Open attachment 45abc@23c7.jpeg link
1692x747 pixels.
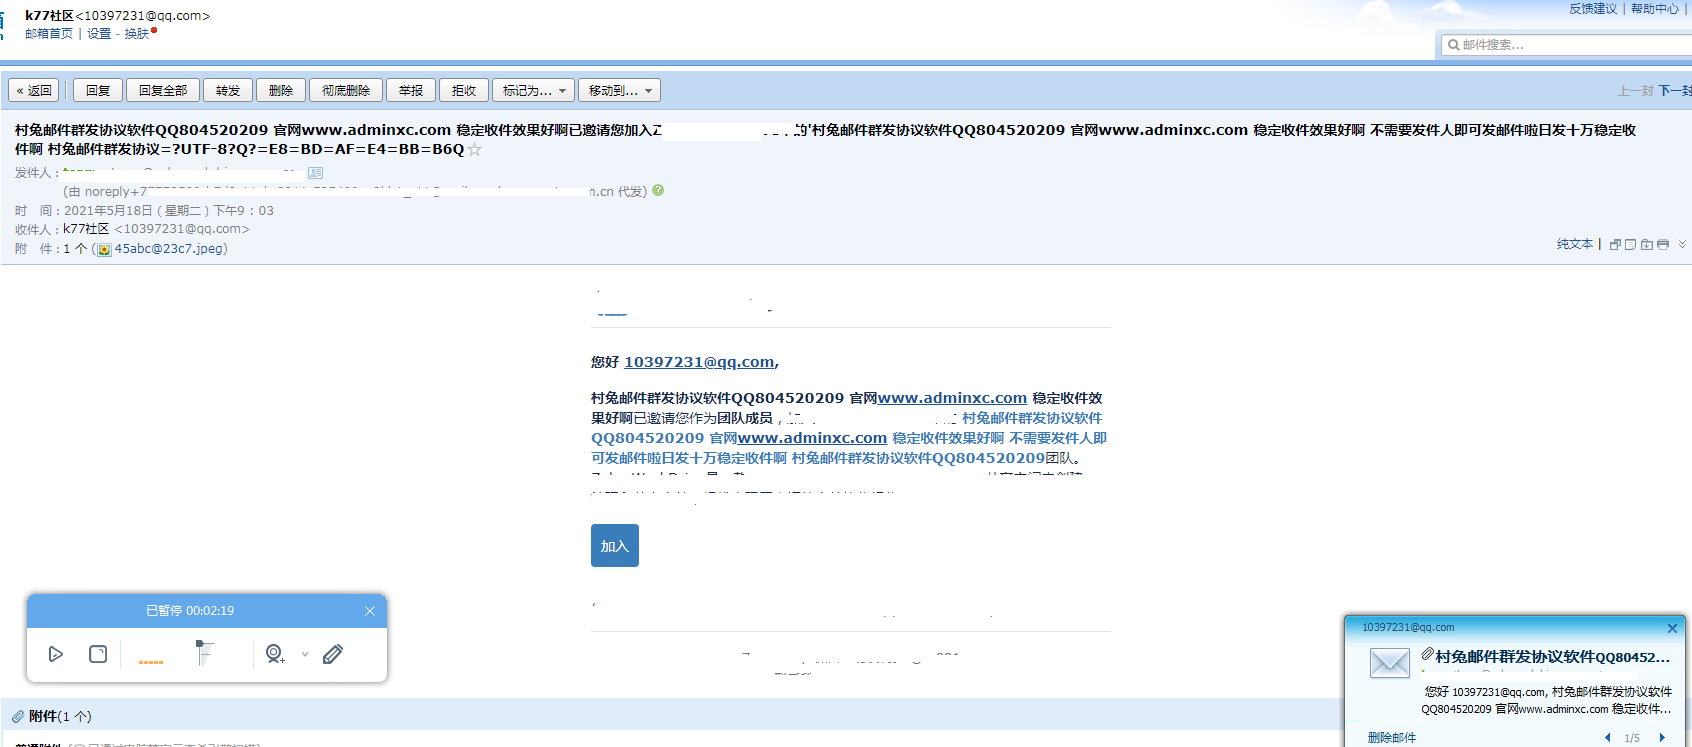[x=170, y=249]
